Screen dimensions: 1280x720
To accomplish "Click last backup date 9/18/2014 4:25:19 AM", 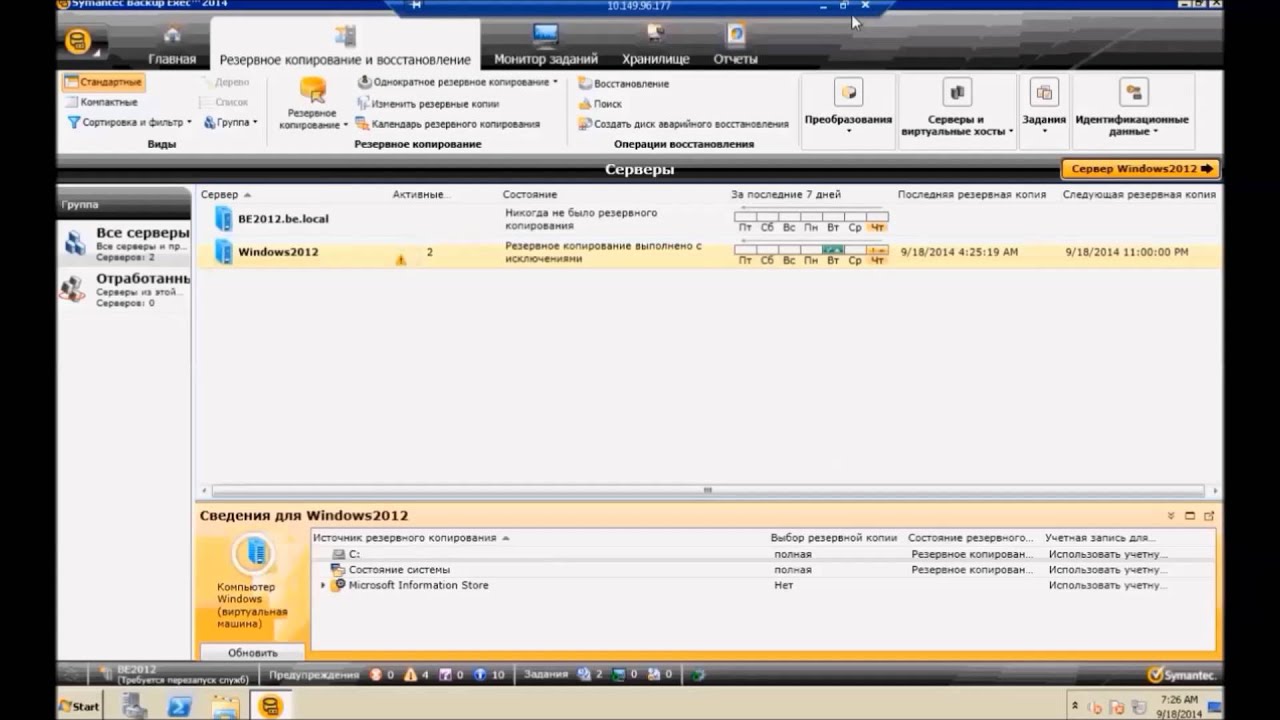I will (x=959, y=252).
